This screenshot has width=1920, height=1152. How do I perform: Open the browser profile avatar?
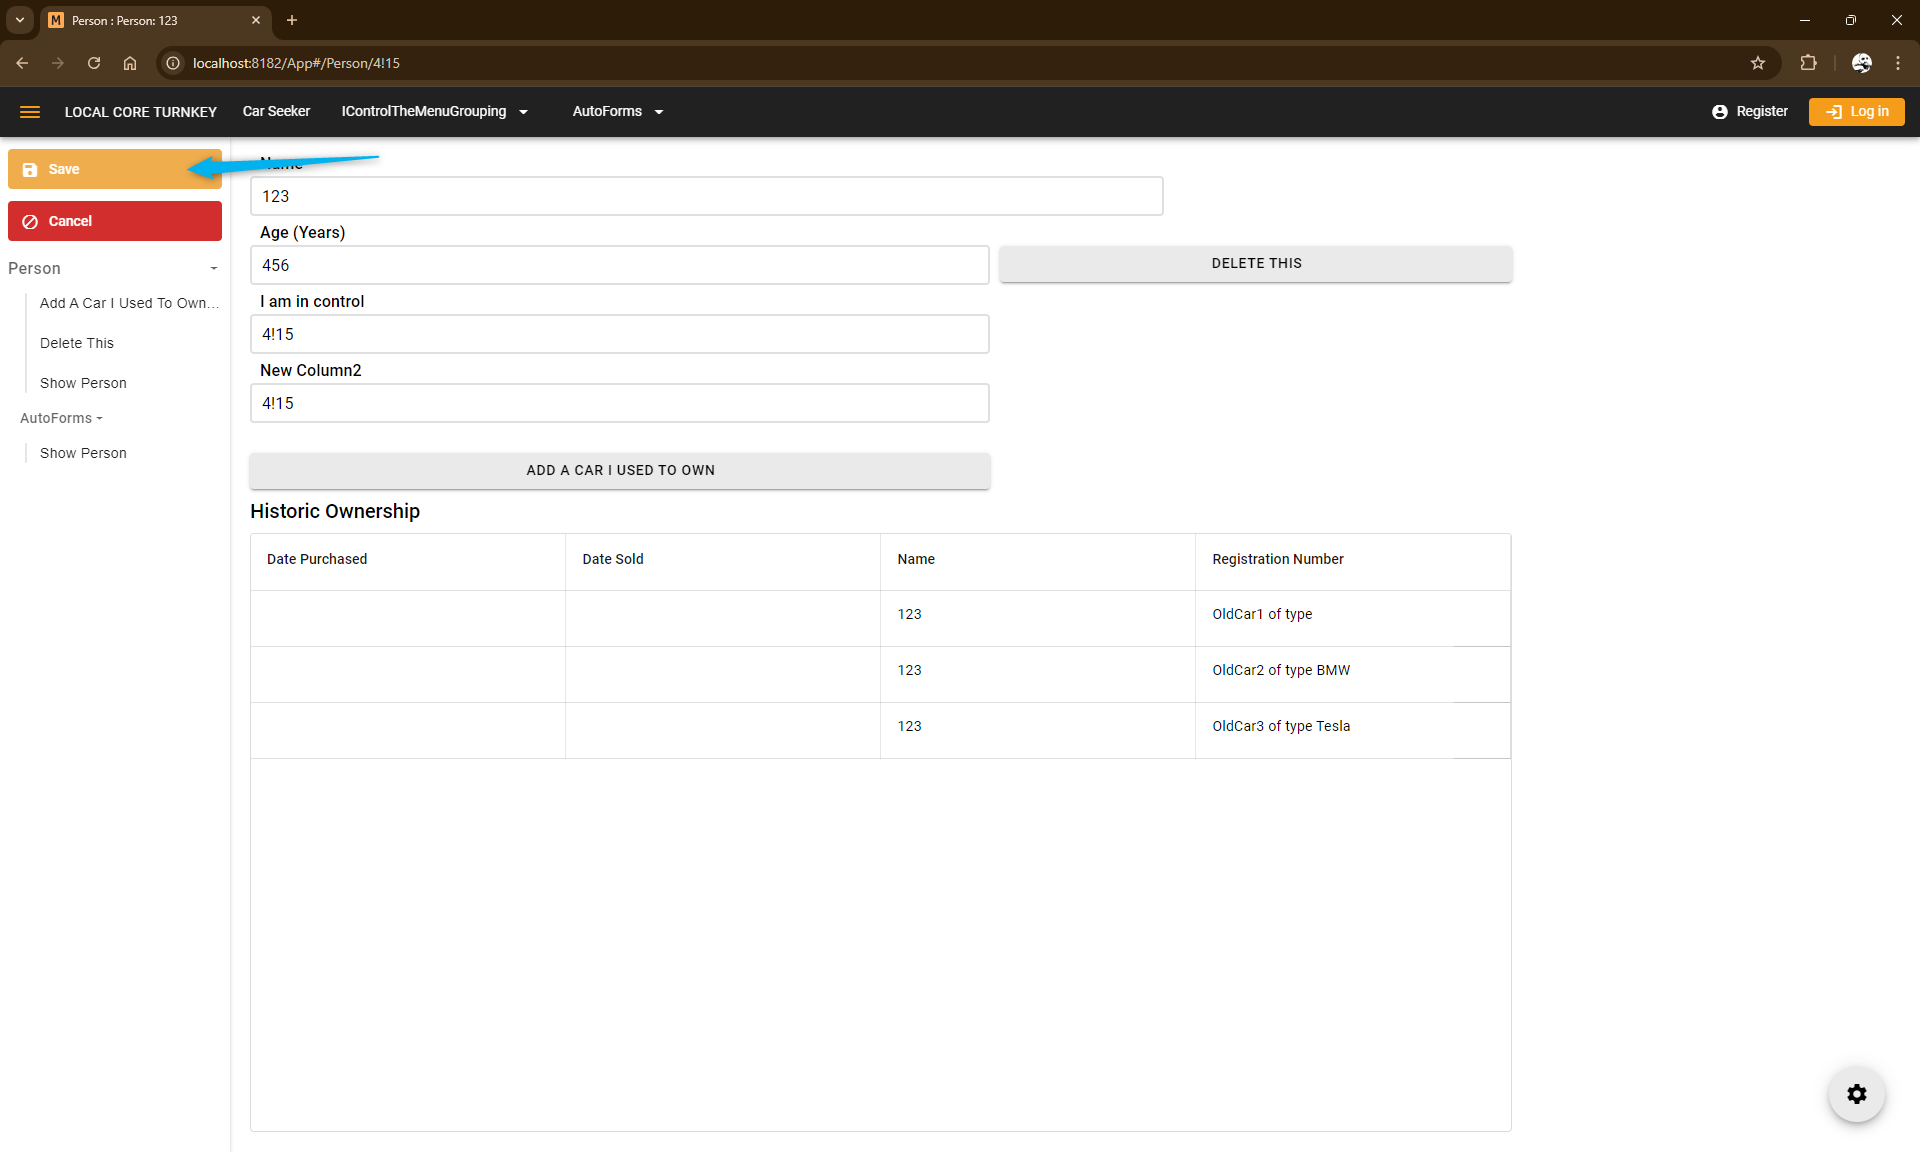[x=1861, y=63]
